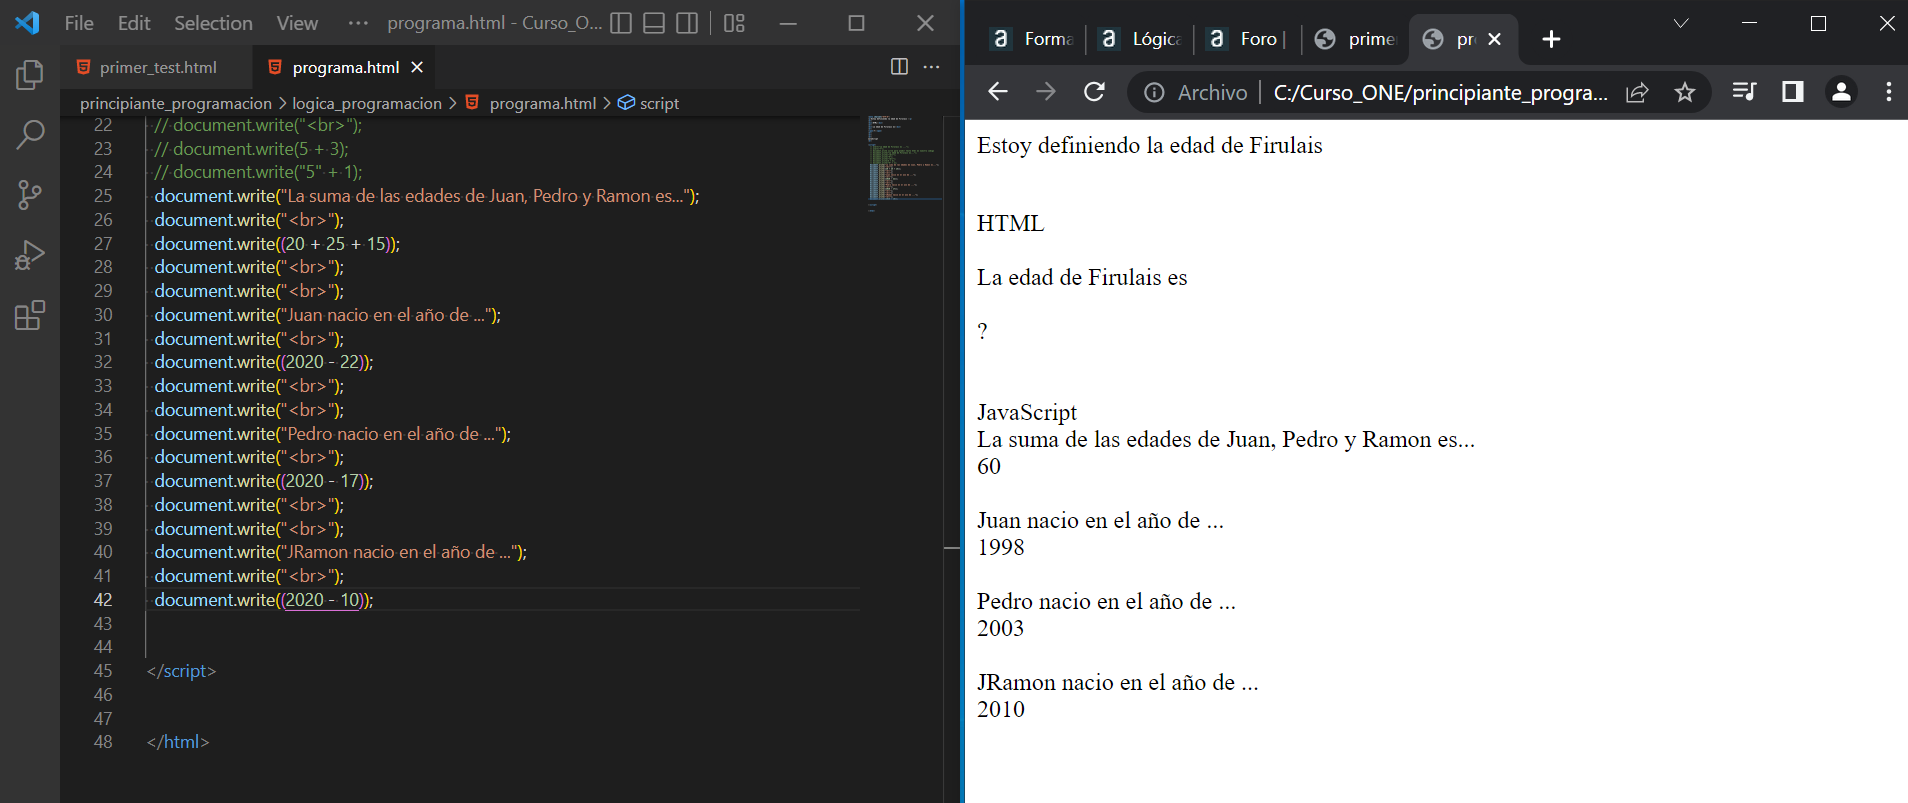This screenshot has width=1908, height=803.
Task: Switch to the prime browser tab
Action: (1355, 39)
